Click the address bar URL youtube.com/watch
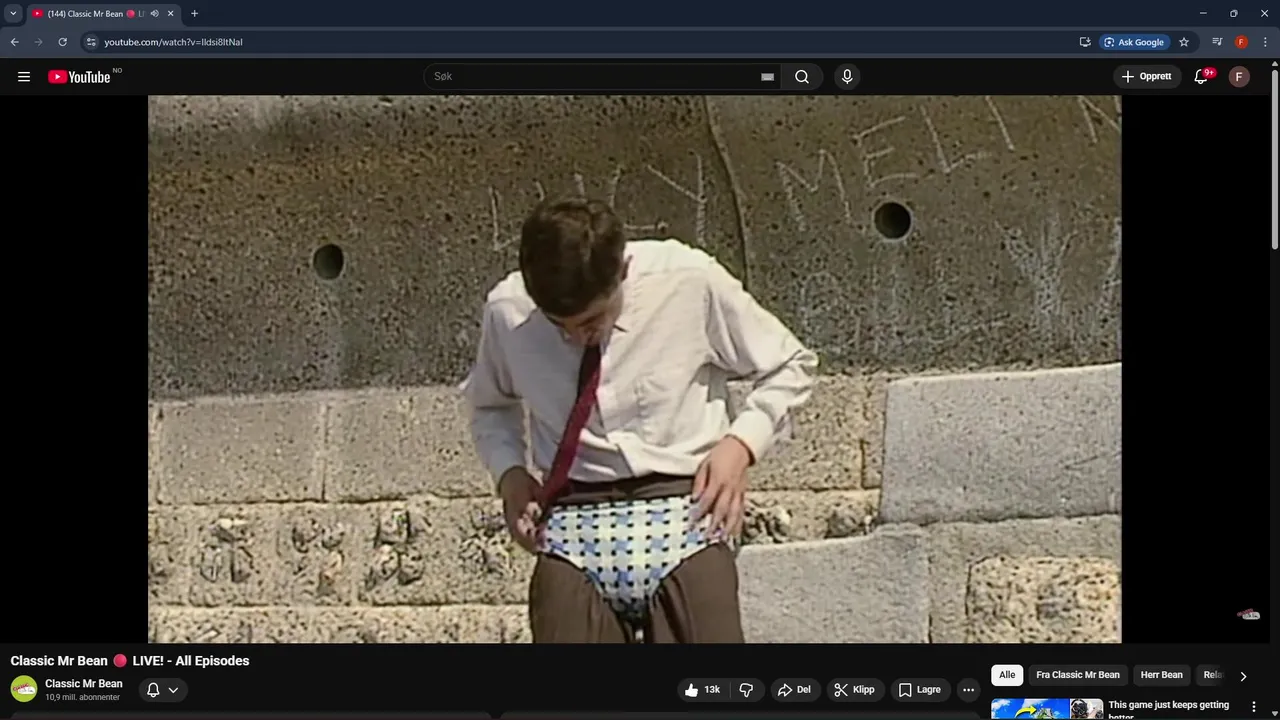This screenshot has height=720, width=1280. click(173, 42)
